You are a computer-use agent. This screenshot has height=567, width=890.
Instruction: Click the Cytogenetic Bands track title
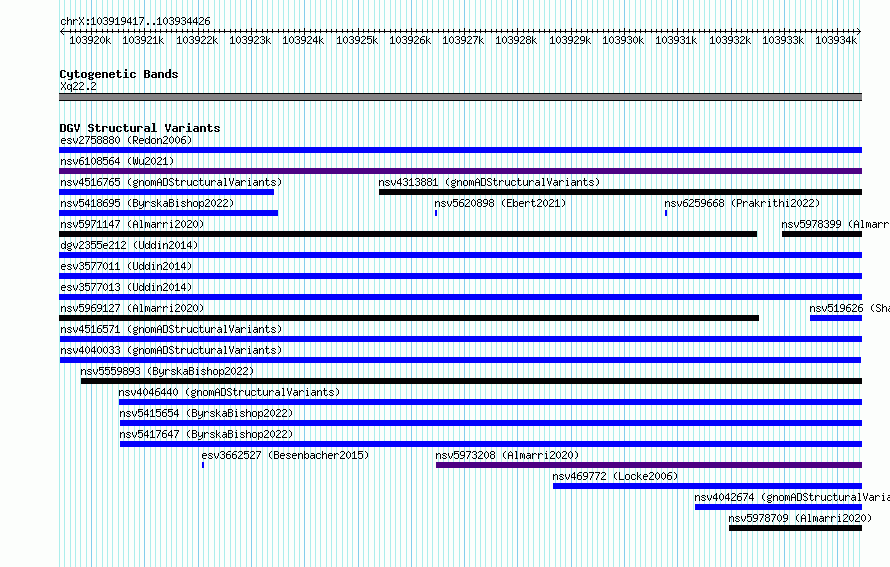(119, 74)
